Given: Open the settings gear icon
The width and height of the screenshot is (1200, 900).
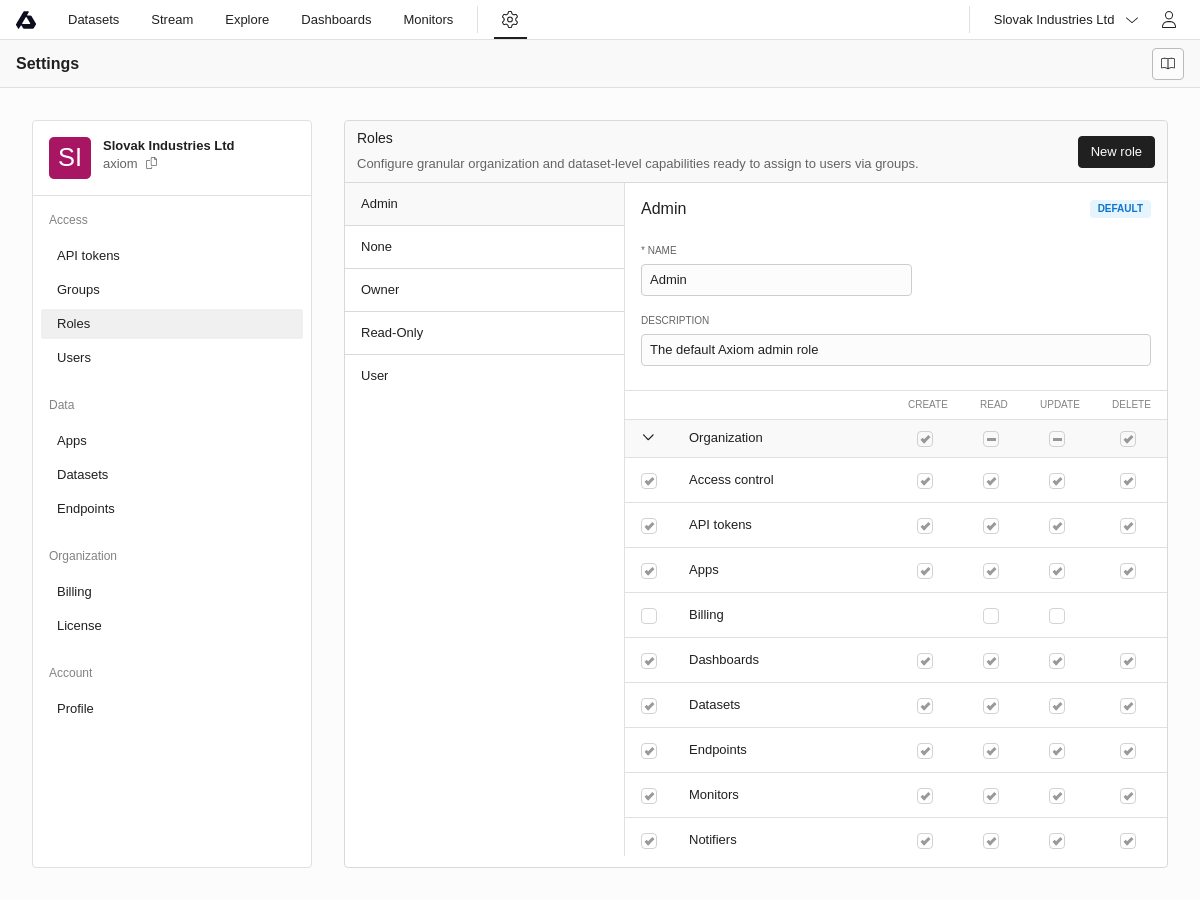Looking at the screenshot, I should 510,19.
